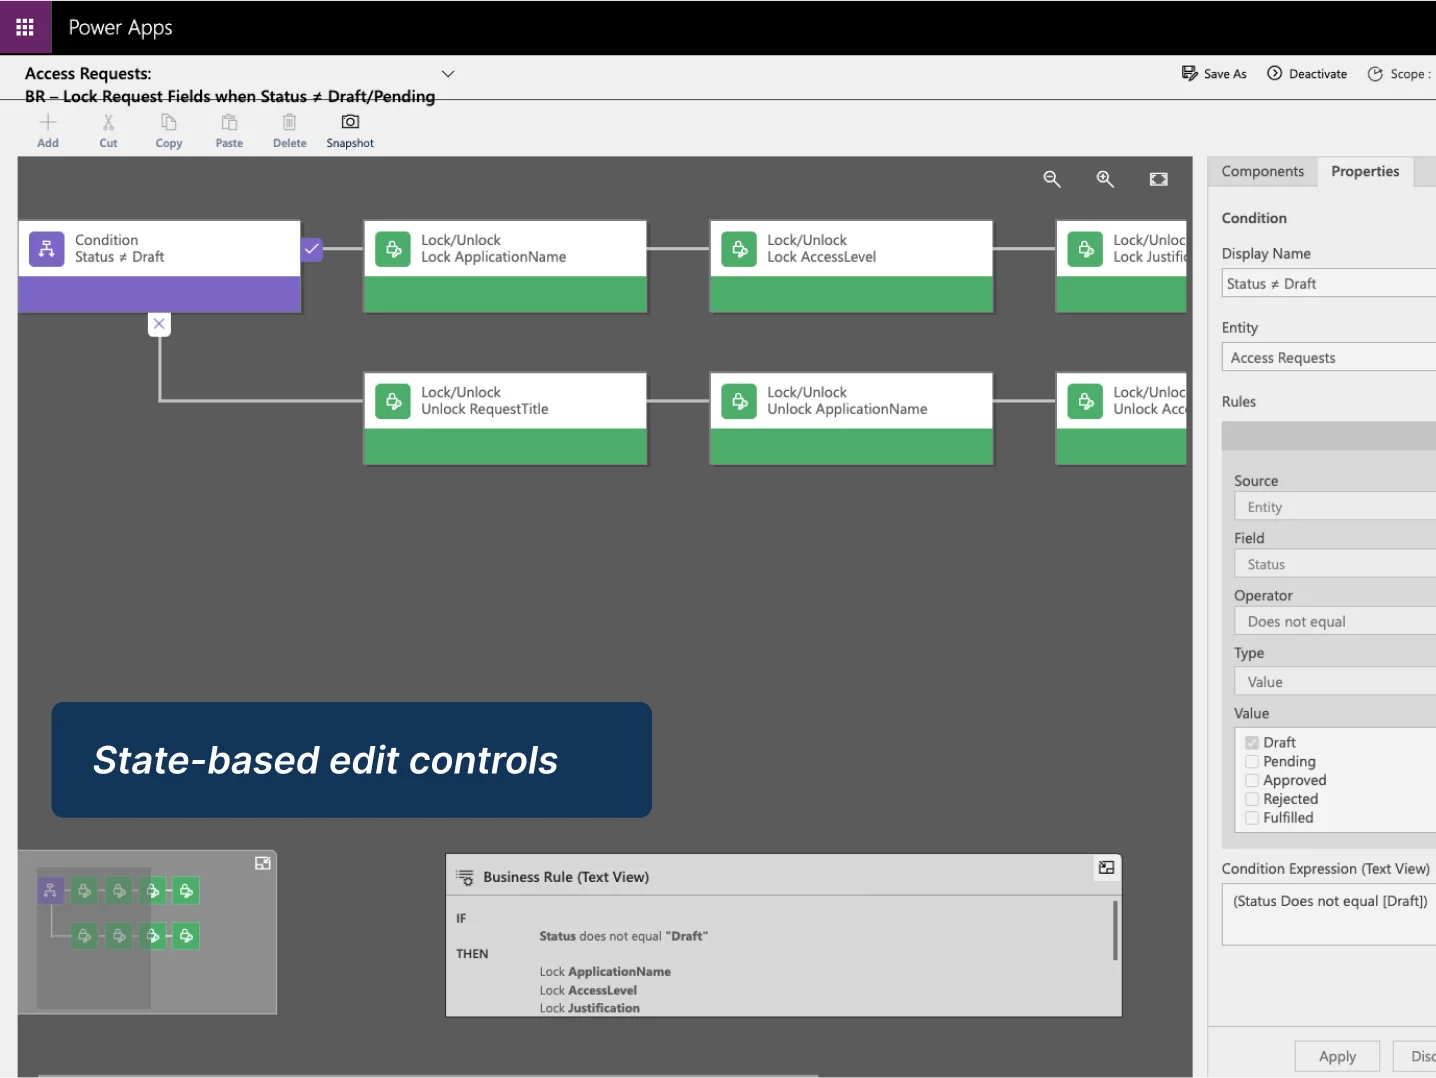Open the Field dropdown showing Status

point(1334,565)
